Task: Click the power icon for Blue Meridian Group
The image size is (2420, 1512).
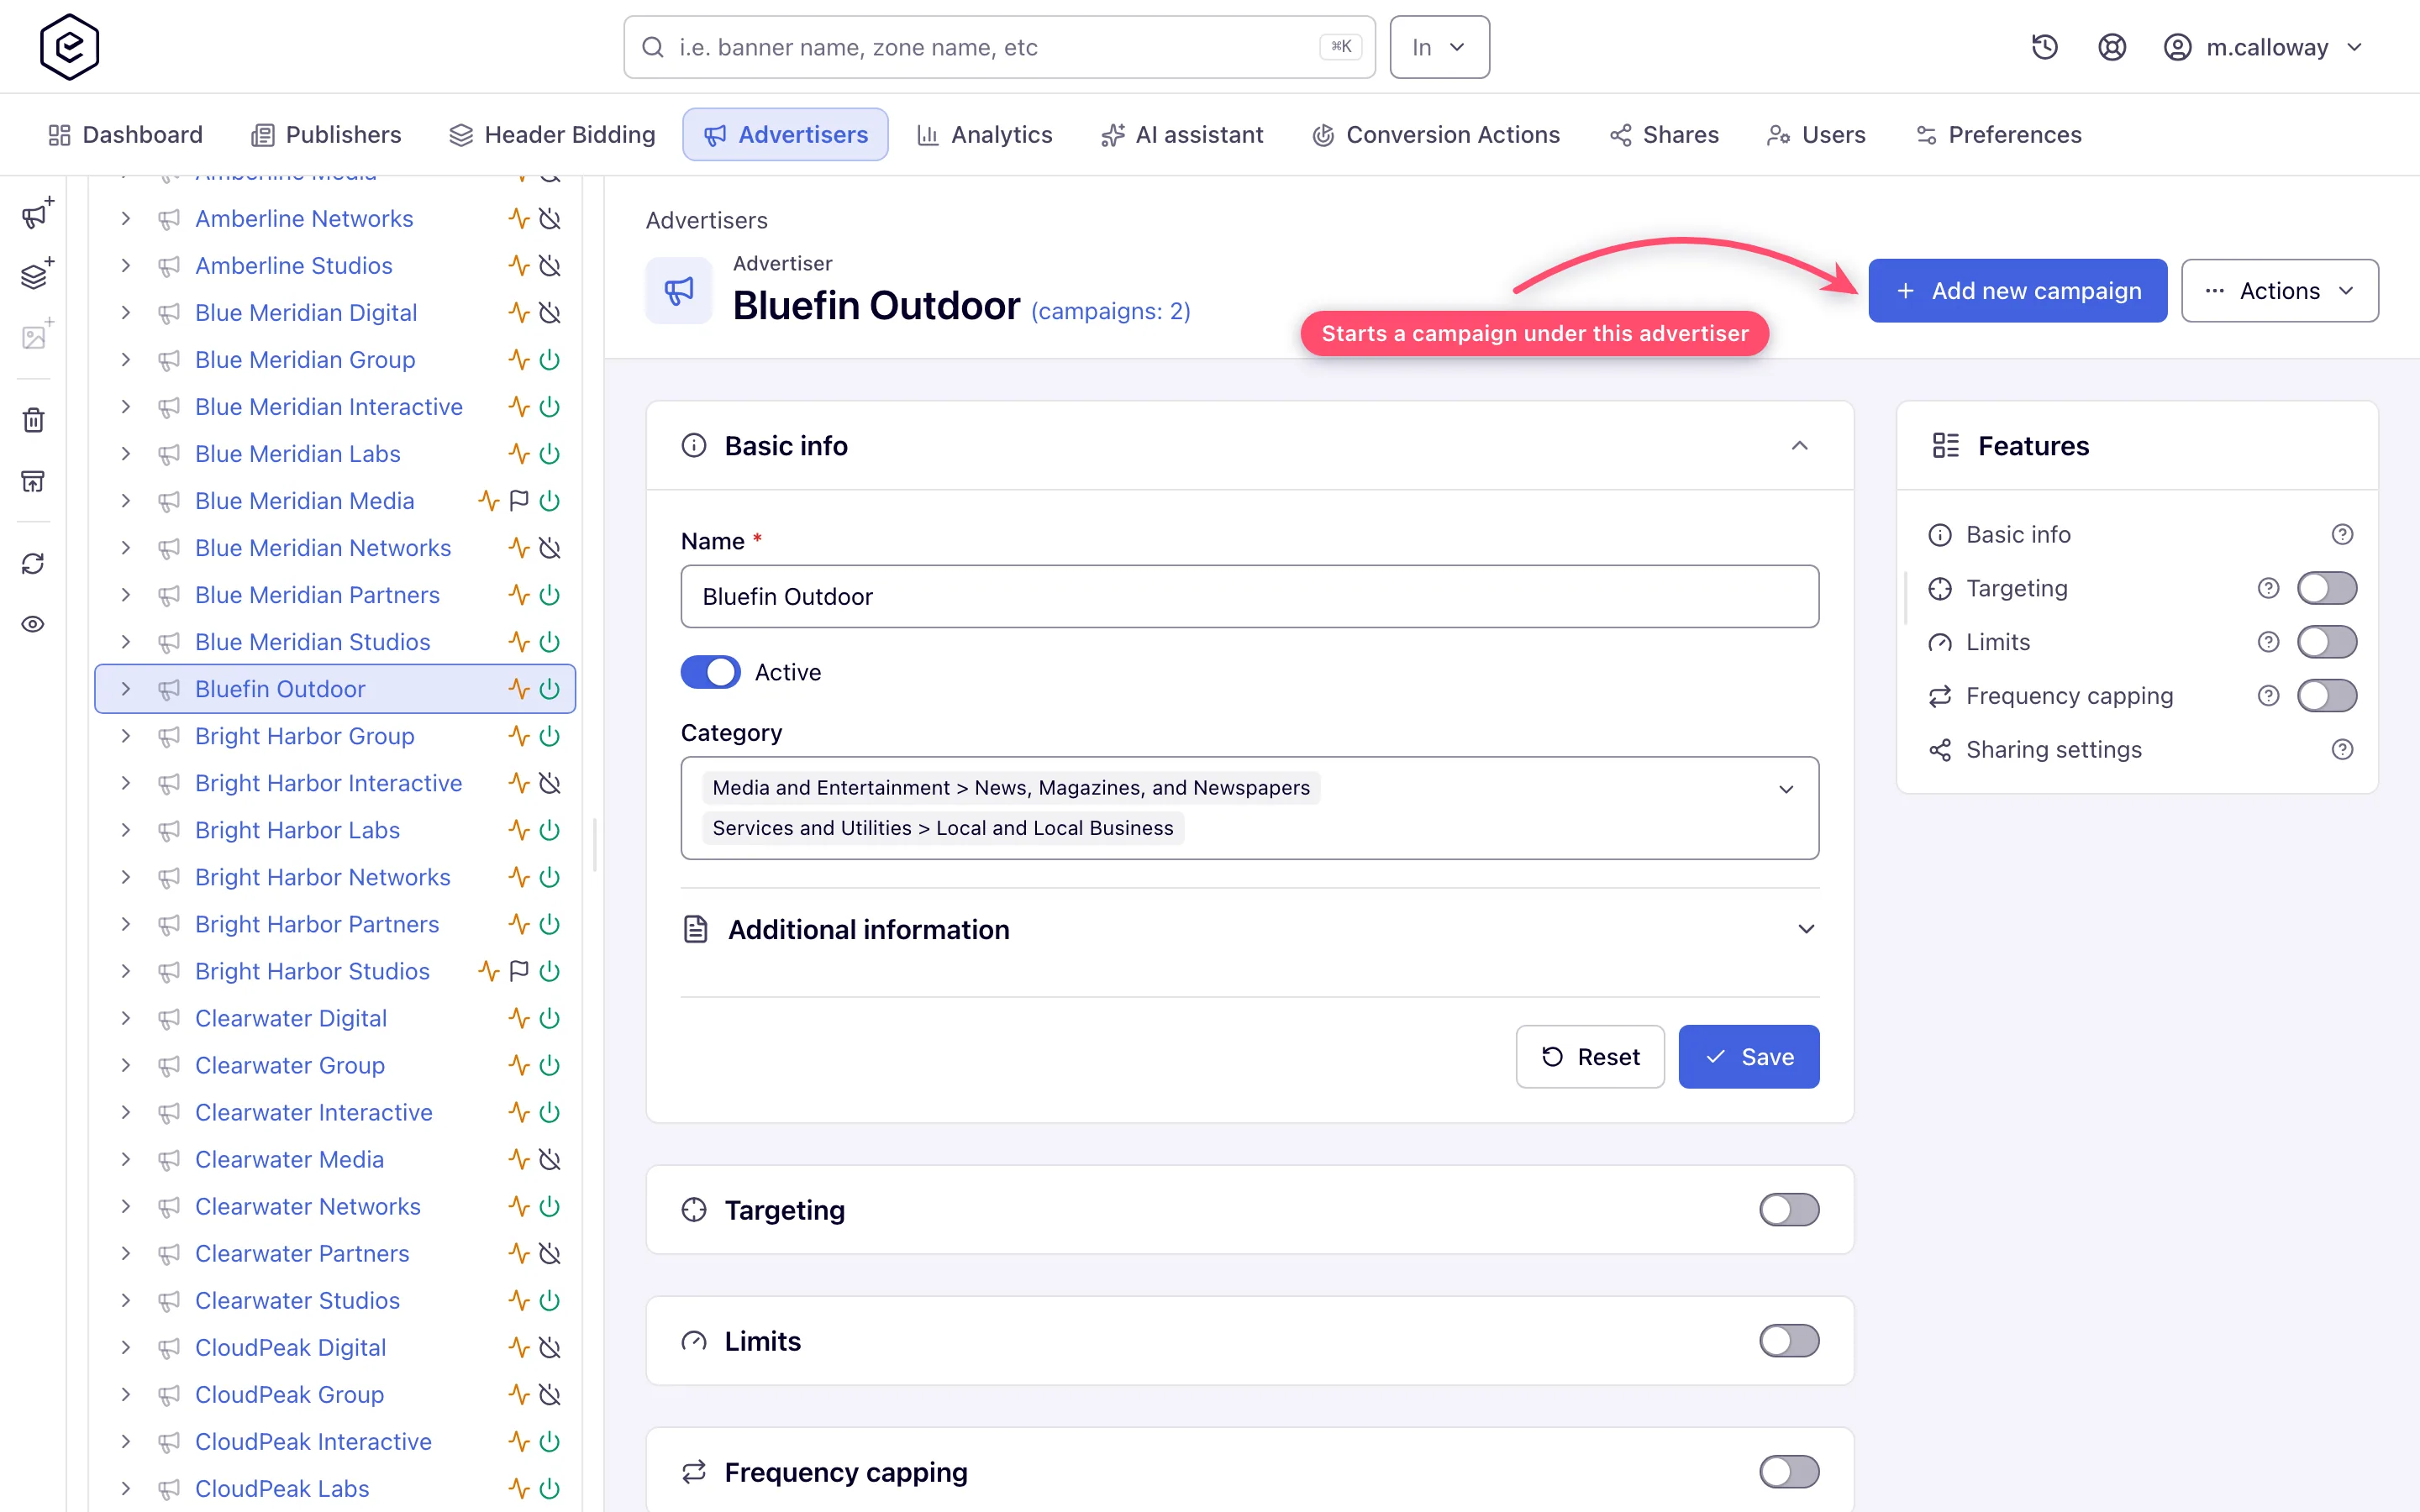Action: 549,359
